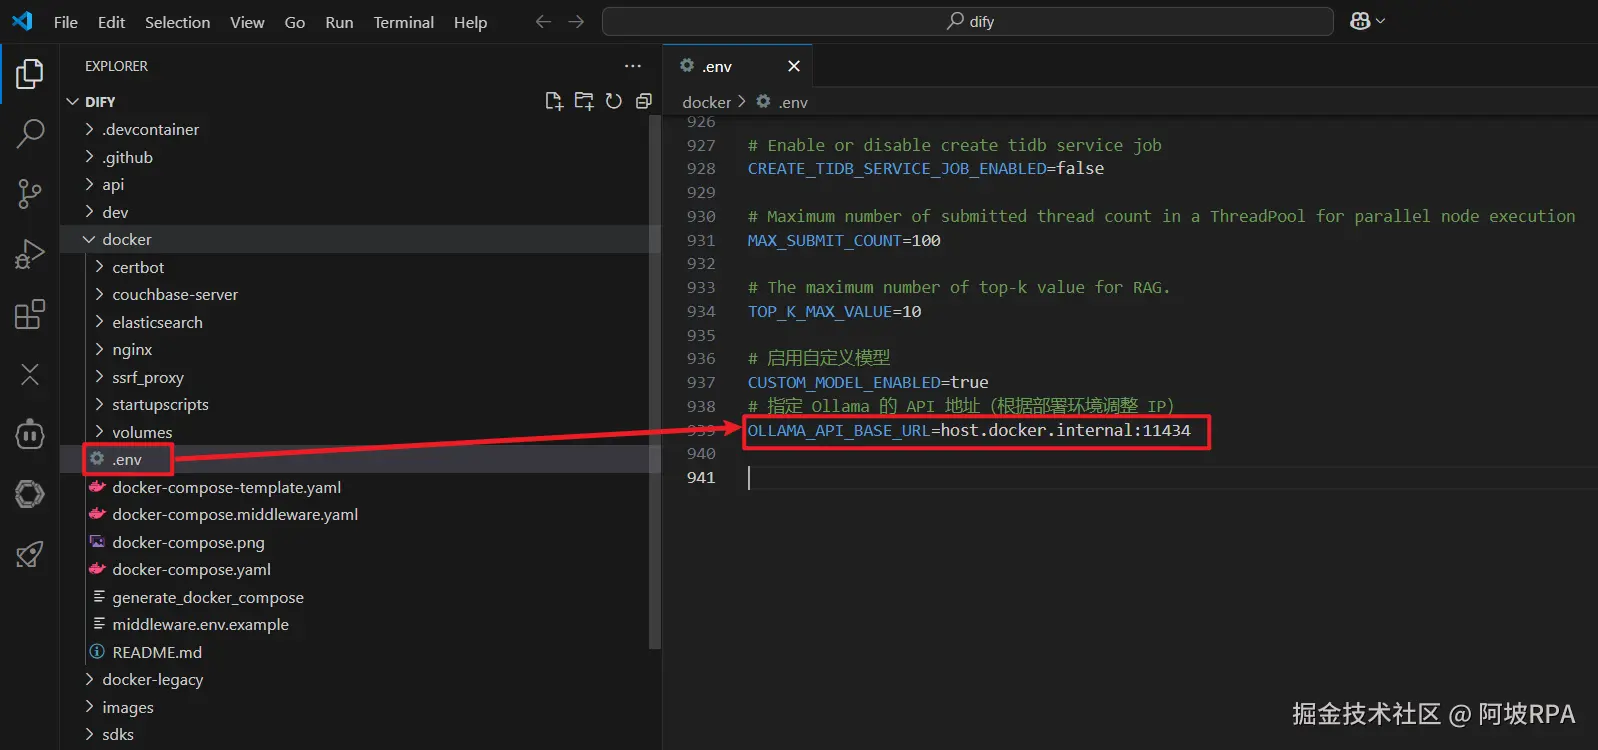The image size is (1598, 750).
Task: Click the VS Code logo icon
Action: click(x=22, y=21)
